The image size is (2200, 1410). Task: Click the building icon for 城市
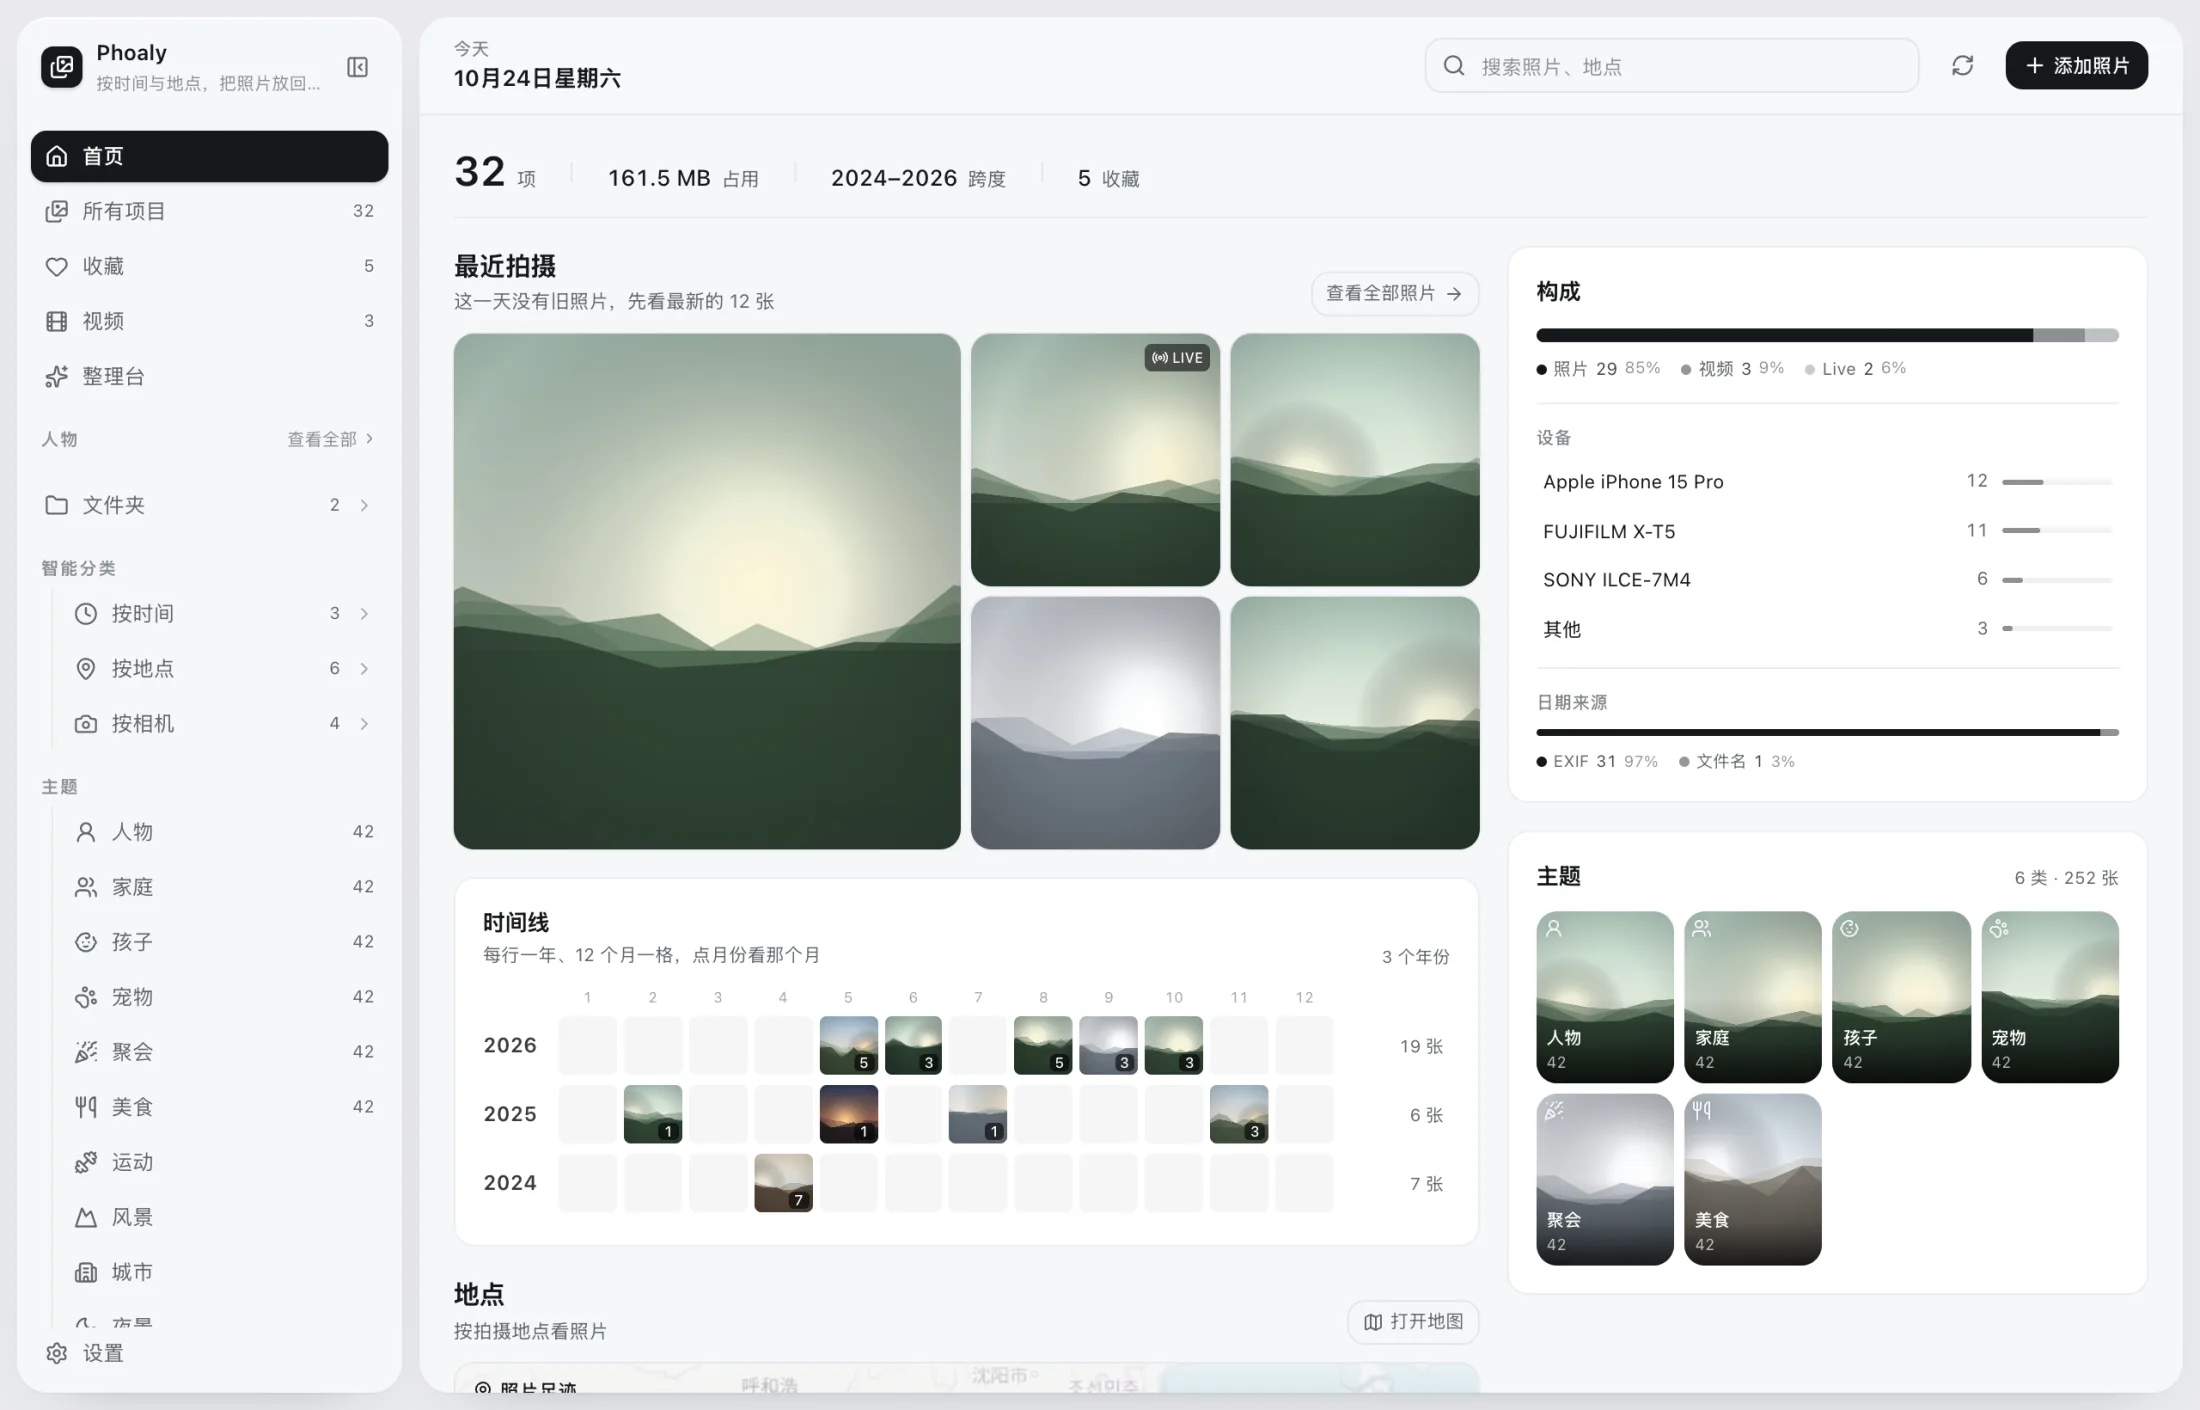[86, 1272]
